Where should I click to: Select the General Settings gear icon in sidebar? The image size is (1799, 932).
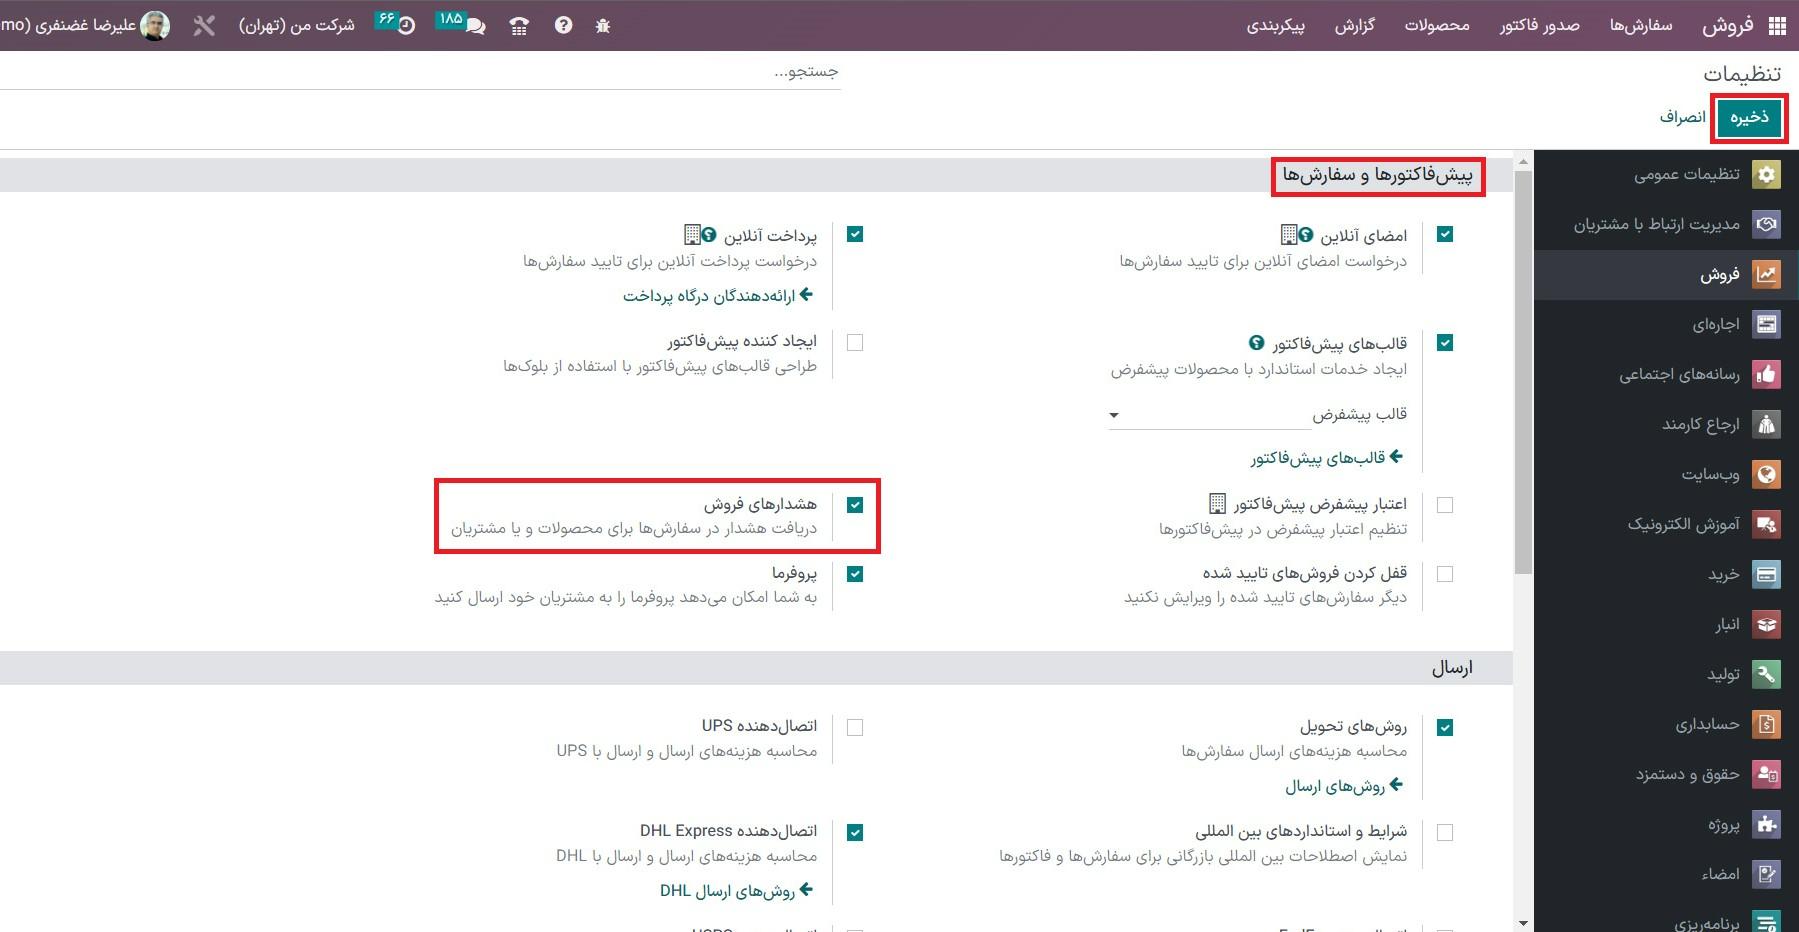1767,174
